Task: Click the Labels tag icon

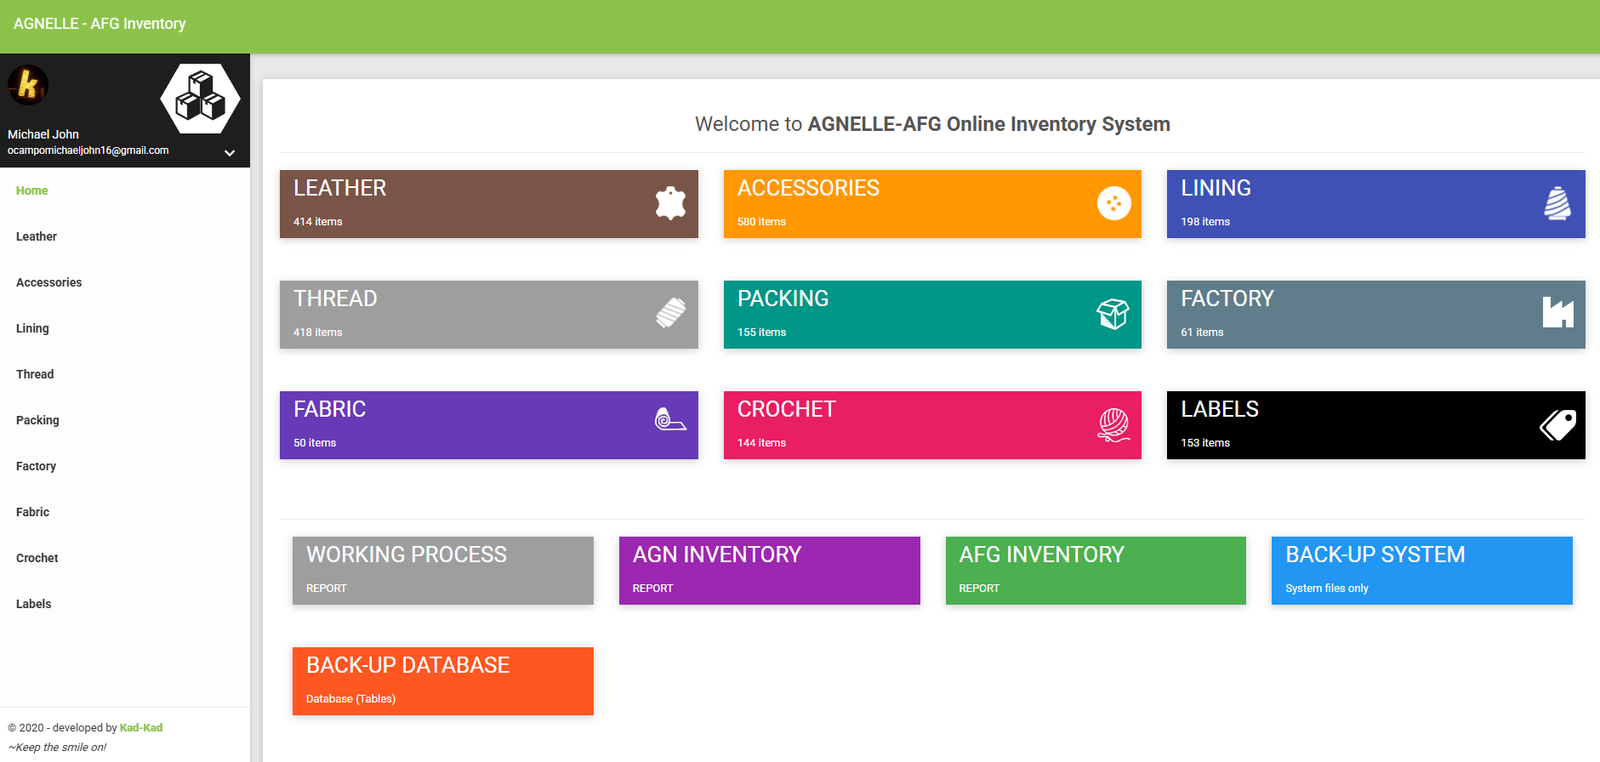Action: click(x=1557, y=425)
